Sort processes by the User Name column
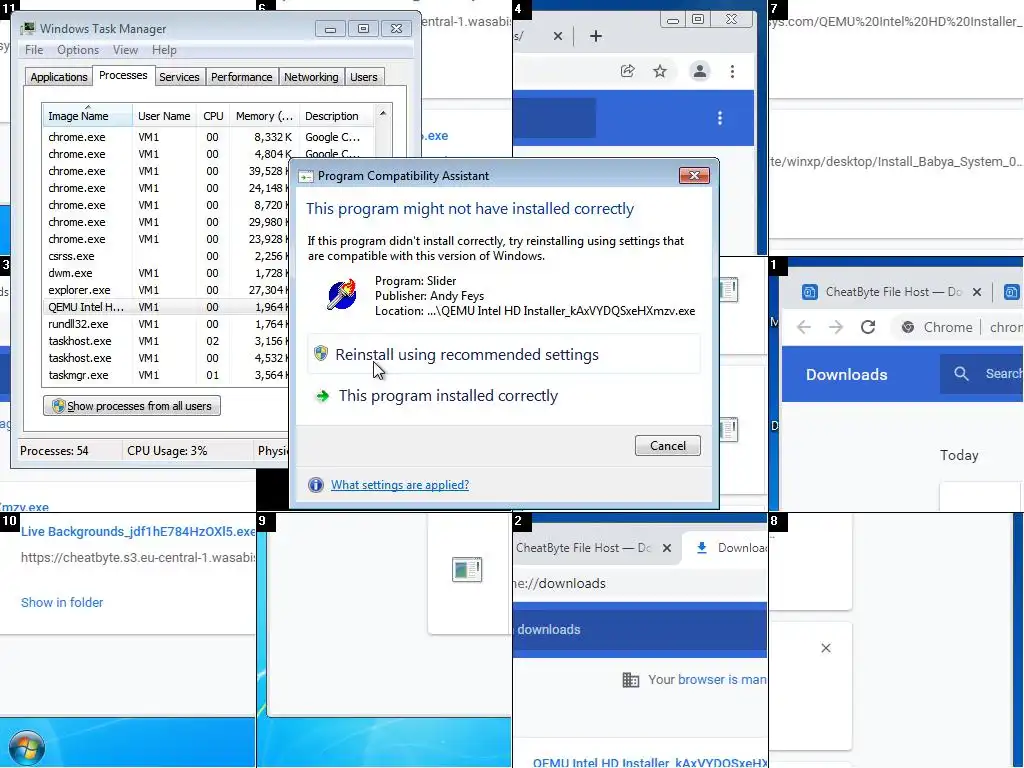The width and height of the screenshot is (1024, 768). pyautogui.click(x=164, y=116)
